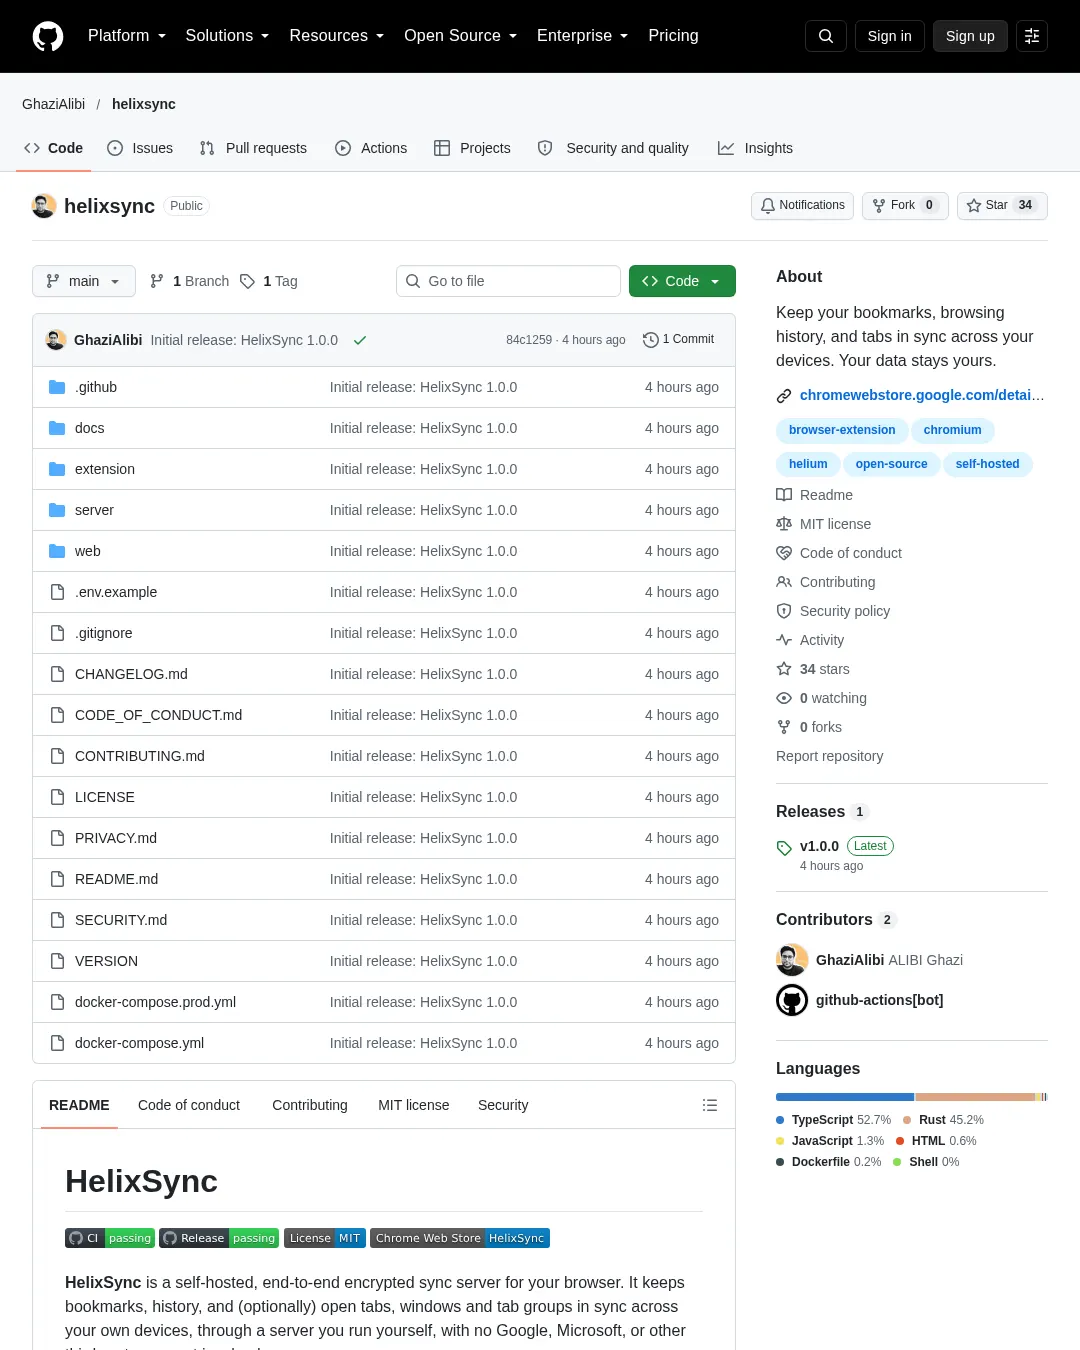Click the Sign up button
This screenshot has height=1350, width=1080.
(970, 36)
